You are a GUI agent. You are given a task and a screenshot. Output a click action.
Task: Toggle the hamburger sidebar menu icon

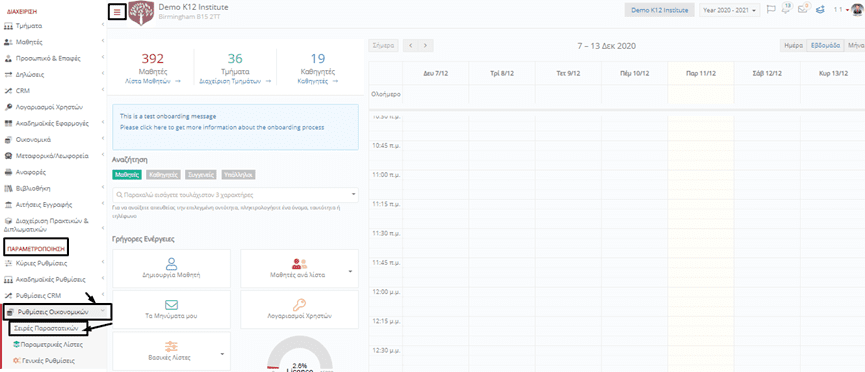tap(117, 12)
